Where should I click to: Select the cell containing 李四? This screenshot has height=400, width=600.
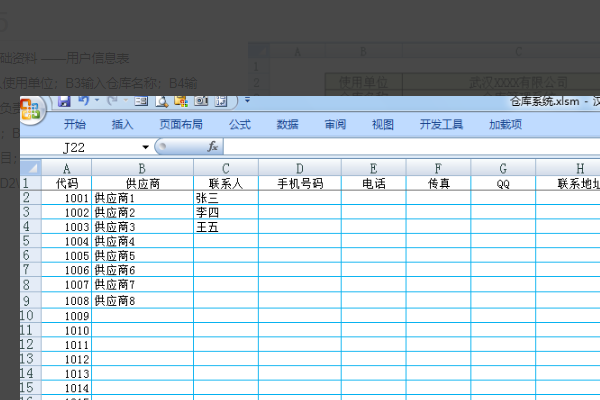(226, 212)
